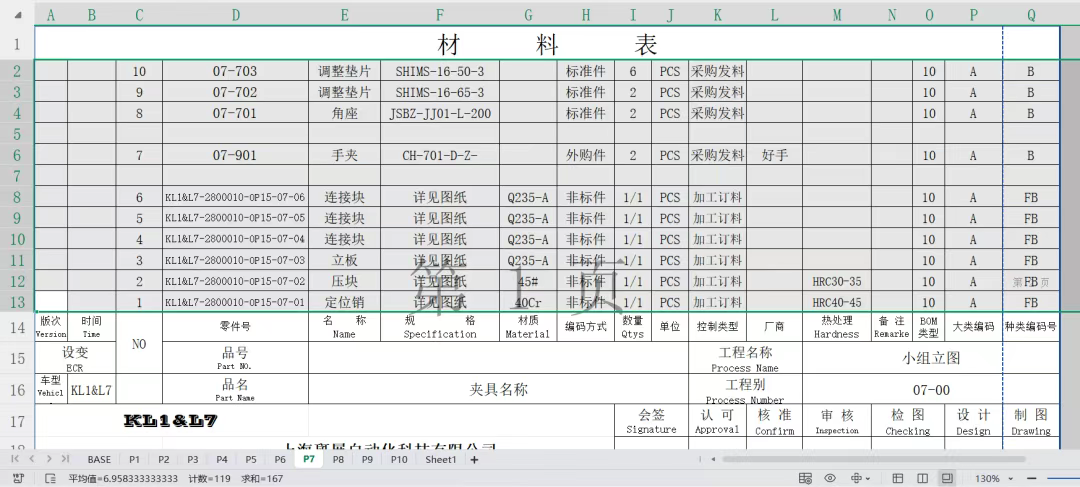Image resolution: width=1080 pixels, height=487 pixels.
Task: Click the 07-00 process number cell
Action: (x=931, y=390)
